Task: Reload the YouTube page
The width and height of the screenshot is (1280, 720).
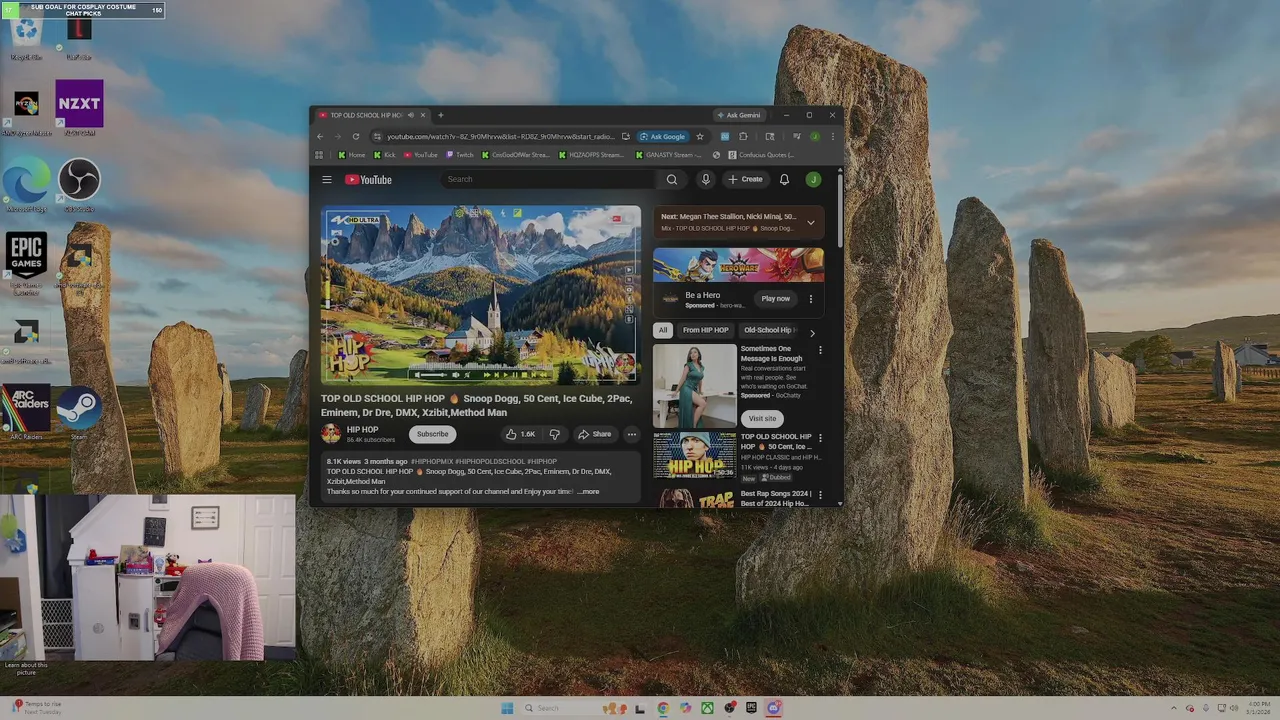Action: tap(355, 137)
